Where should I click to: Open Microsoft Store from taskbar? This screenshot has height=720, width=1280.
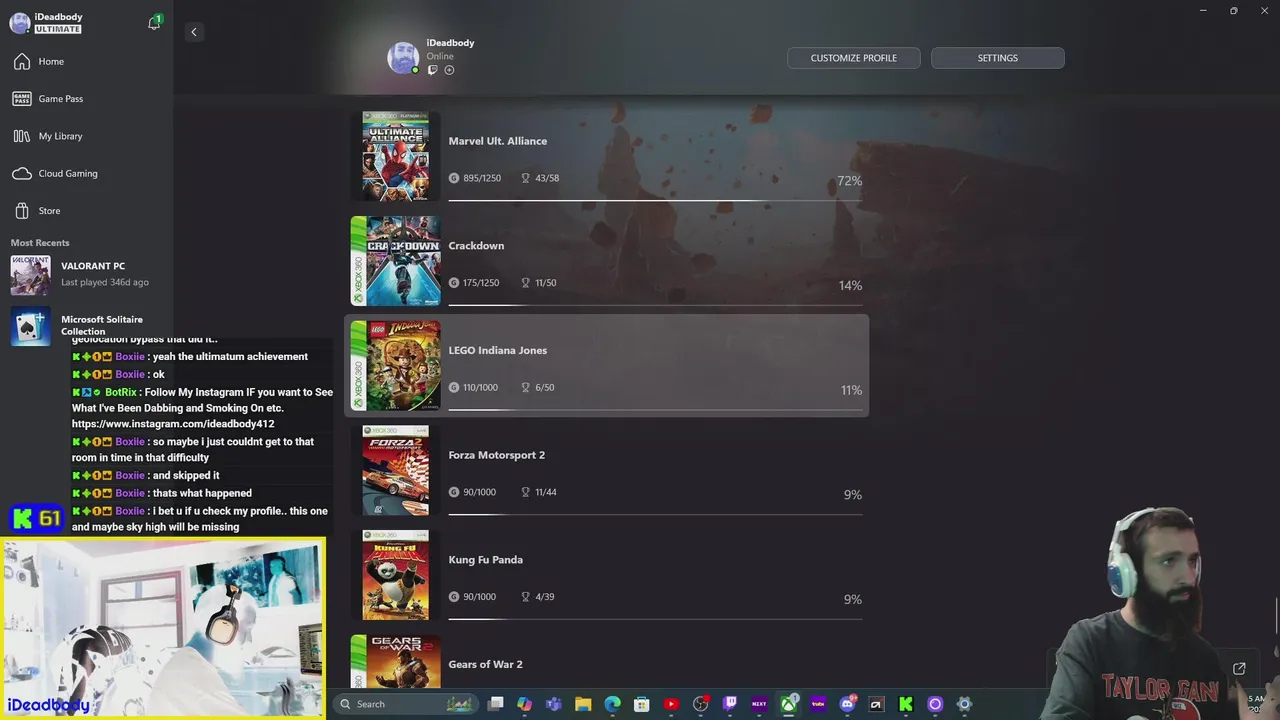[642, 704]
